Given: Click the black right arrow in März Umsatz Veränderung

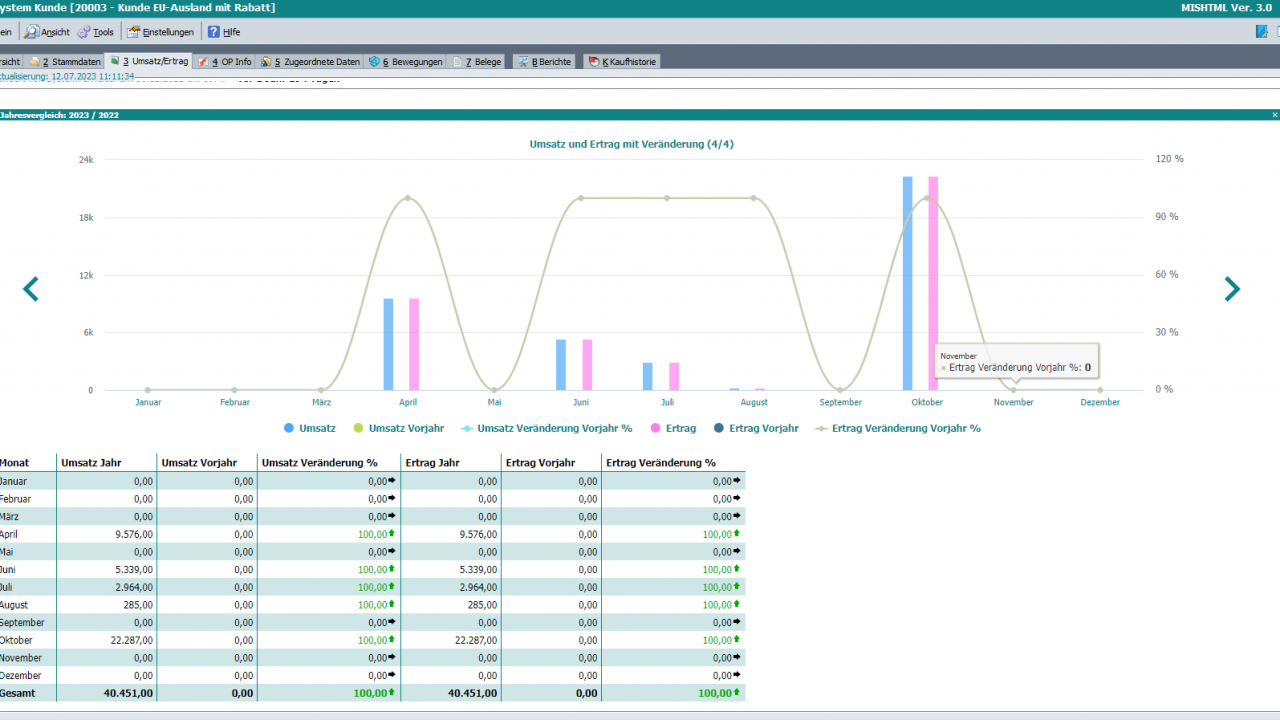Looking at the screenshot, I should (392, 516).
